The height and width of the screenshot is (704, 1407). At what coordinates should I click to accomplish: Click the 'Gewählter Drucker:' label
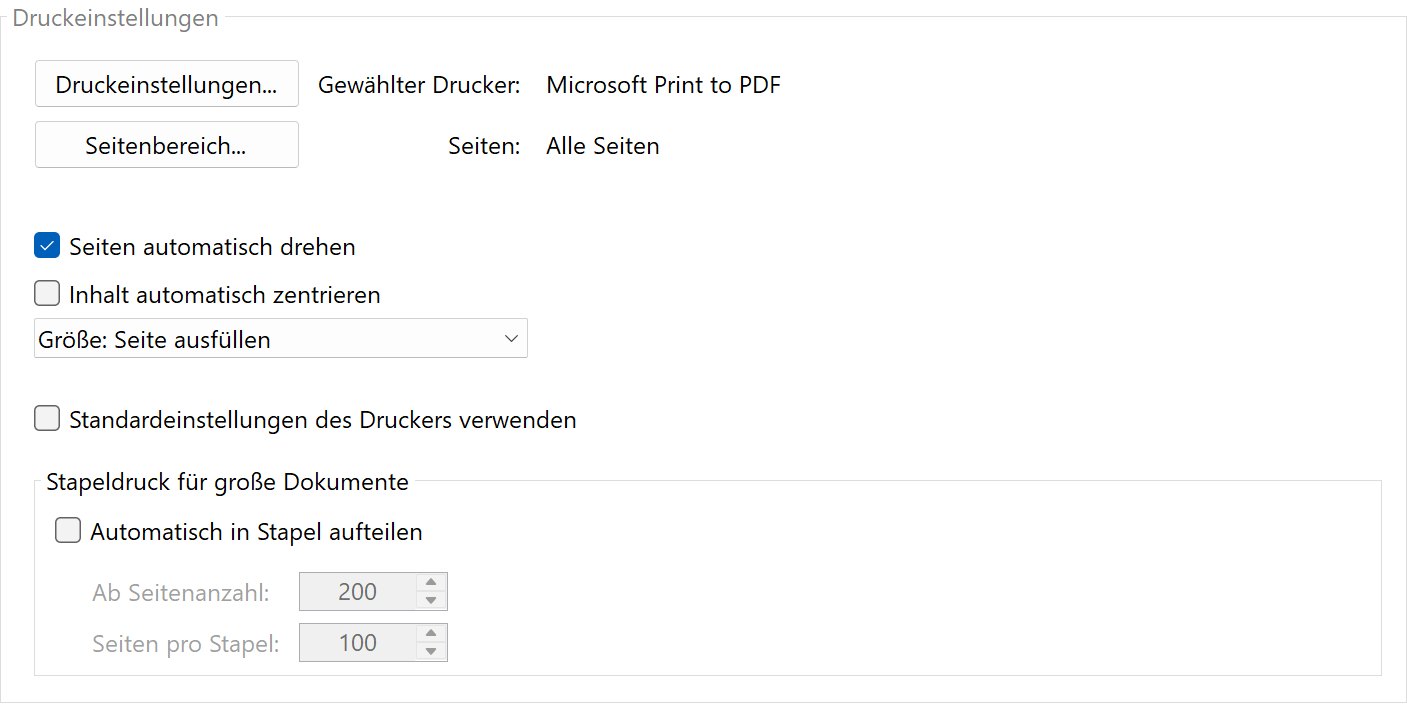pos(419,85)
